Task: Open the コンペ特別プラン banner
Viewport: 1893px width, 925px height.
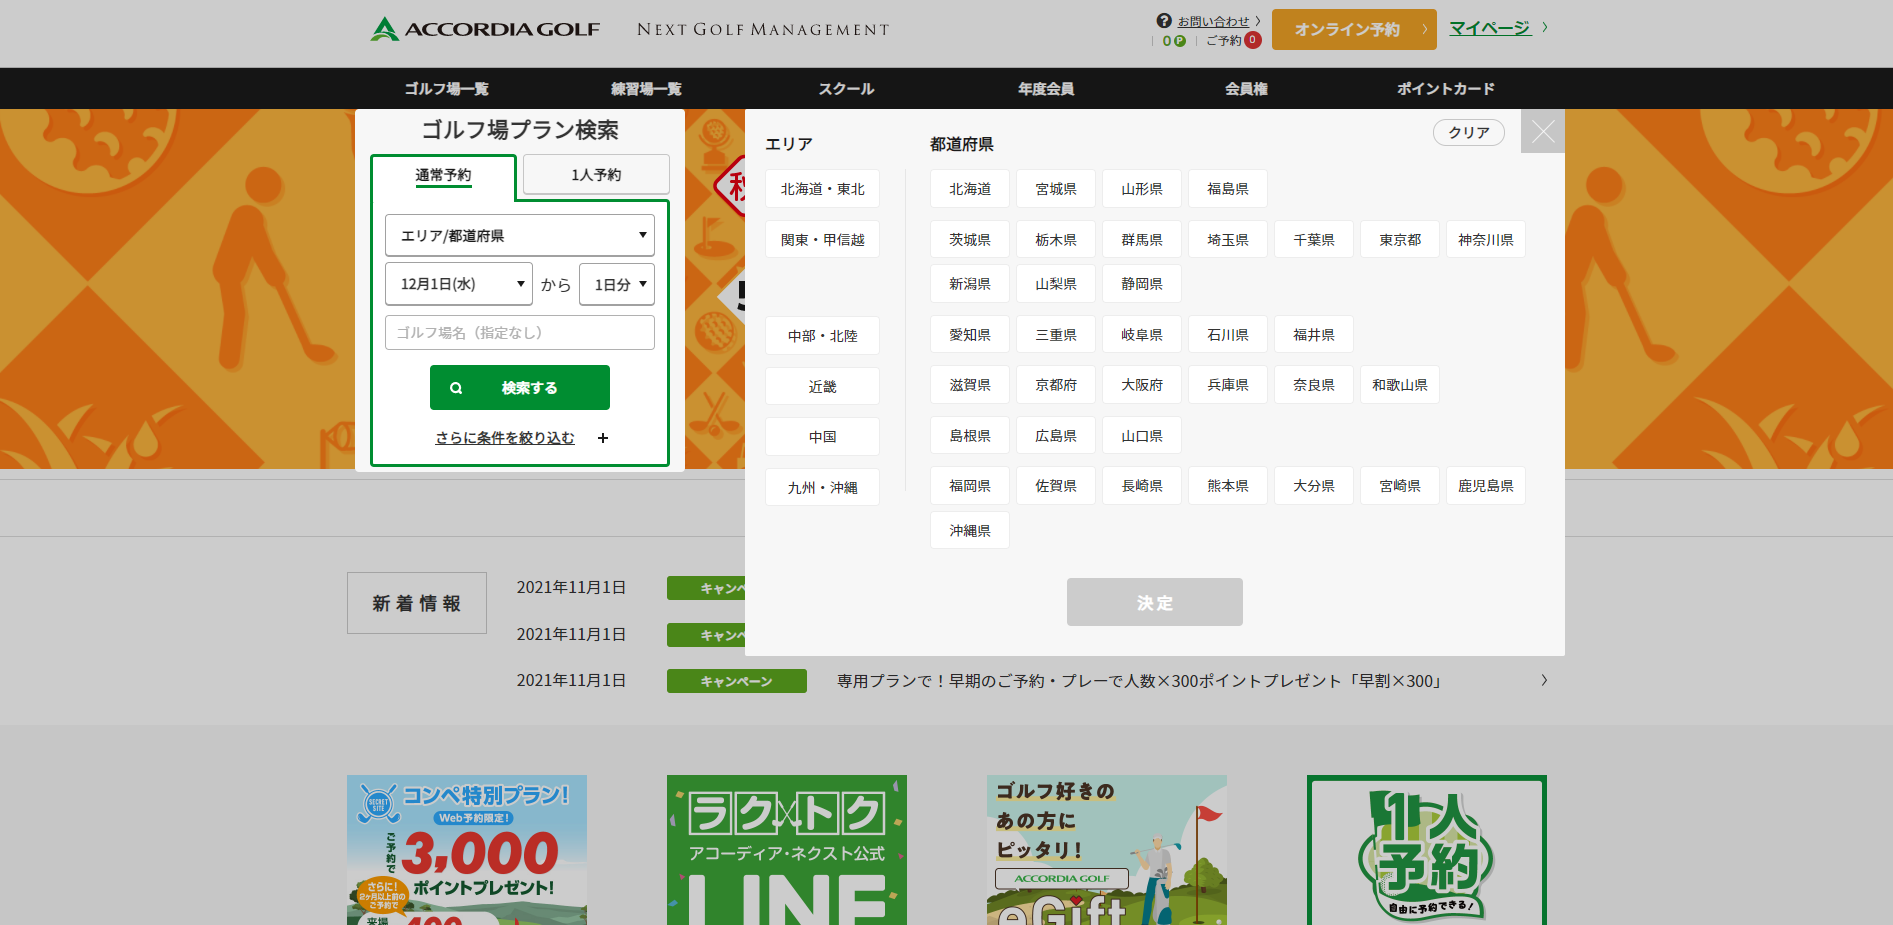Action: pyautogui.click(x=467, y=849)
